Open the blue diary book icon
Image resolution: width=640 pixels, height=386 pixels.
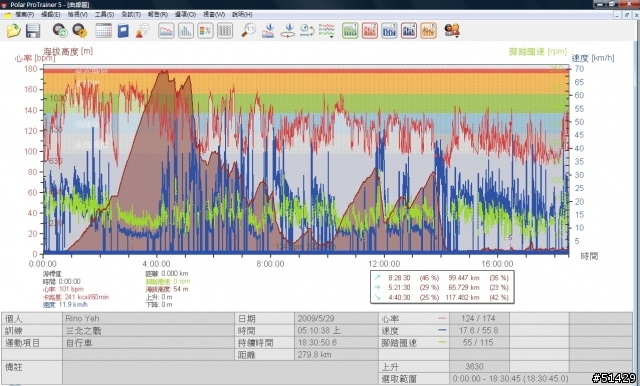[x=123, y=31]
